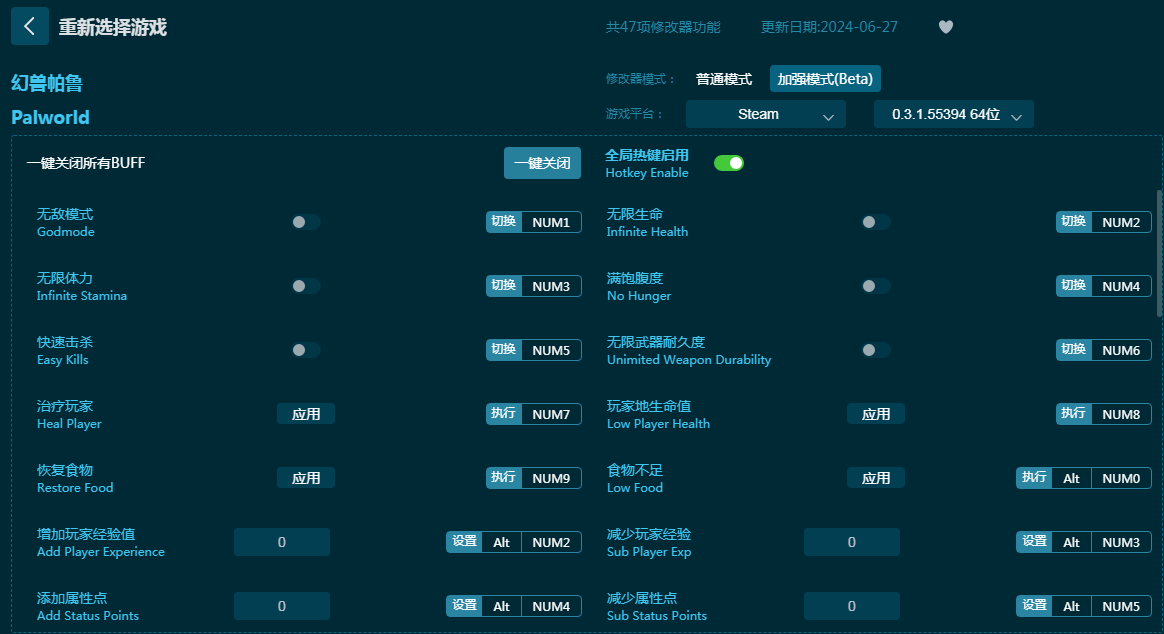Click 切换 button for Infinite Stamina

point(503,286)
